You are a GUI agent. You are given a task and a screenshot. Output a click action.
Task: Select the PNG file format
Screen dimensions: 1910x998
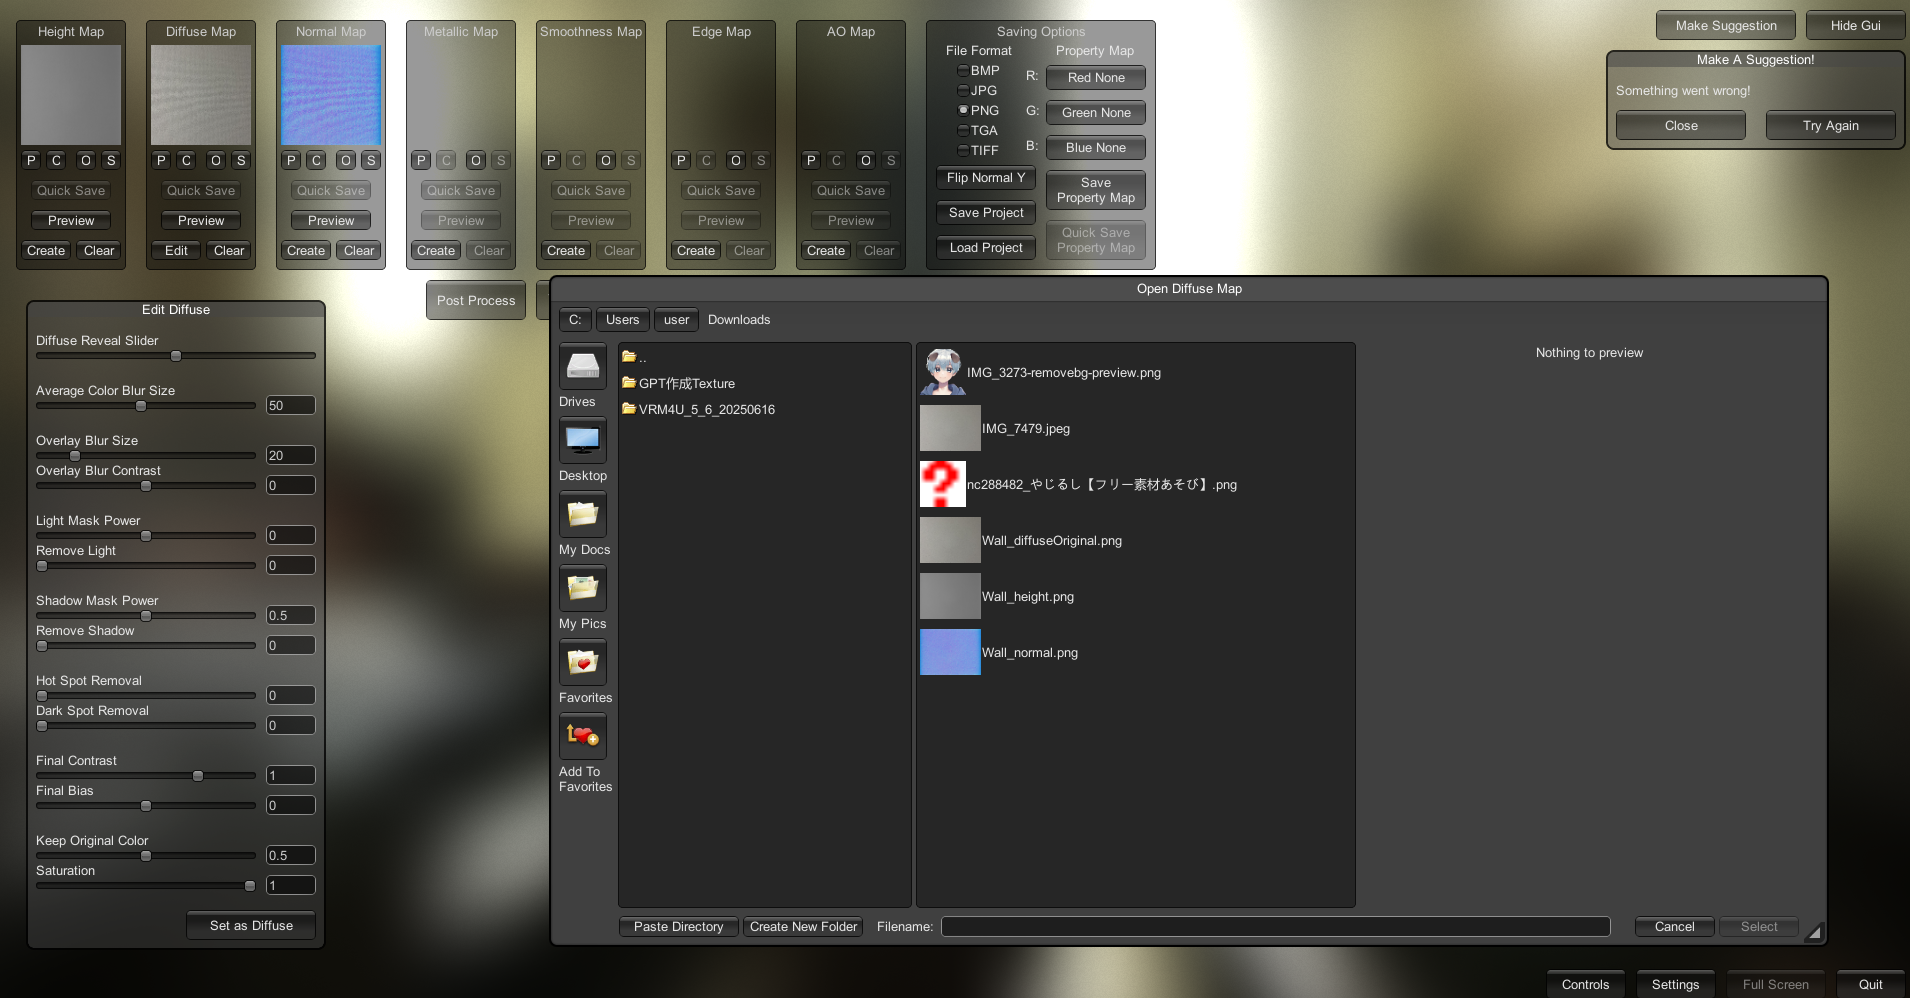pyautogui.click(x=963, y=110)
